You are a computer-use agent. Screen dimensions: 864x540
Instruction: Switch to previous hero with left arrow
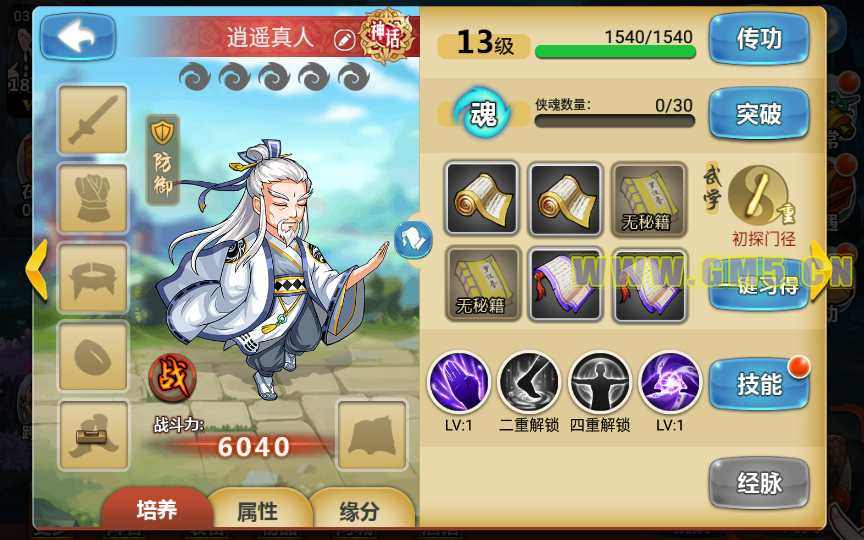coord(37,269)
